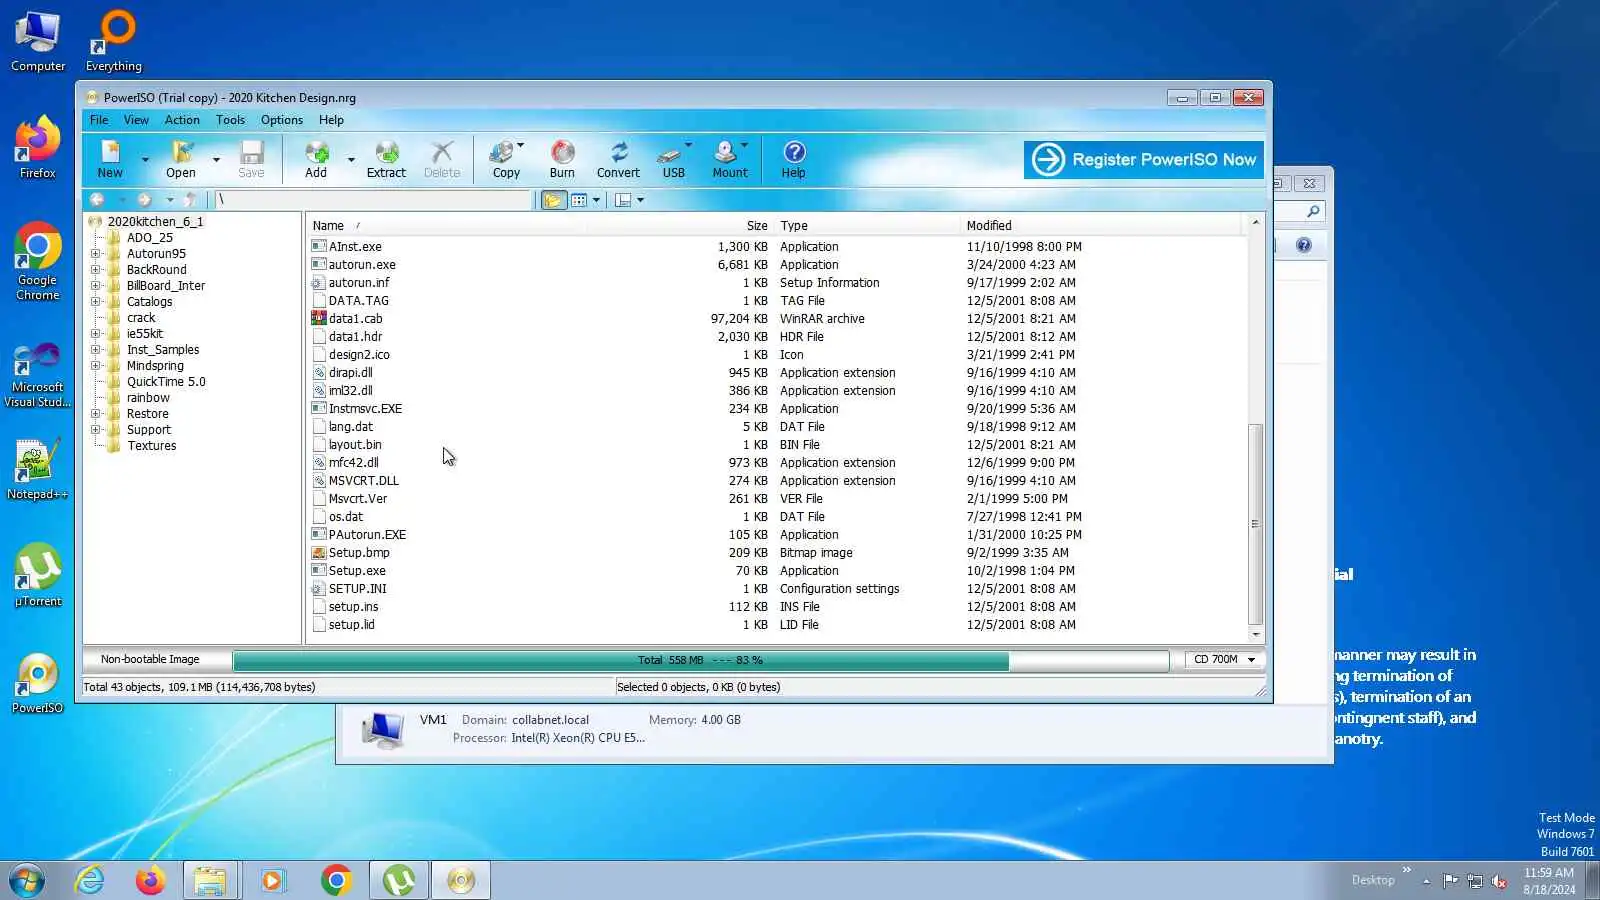Click the Up one level arrow
The image size is (1600, 900).
190,200
